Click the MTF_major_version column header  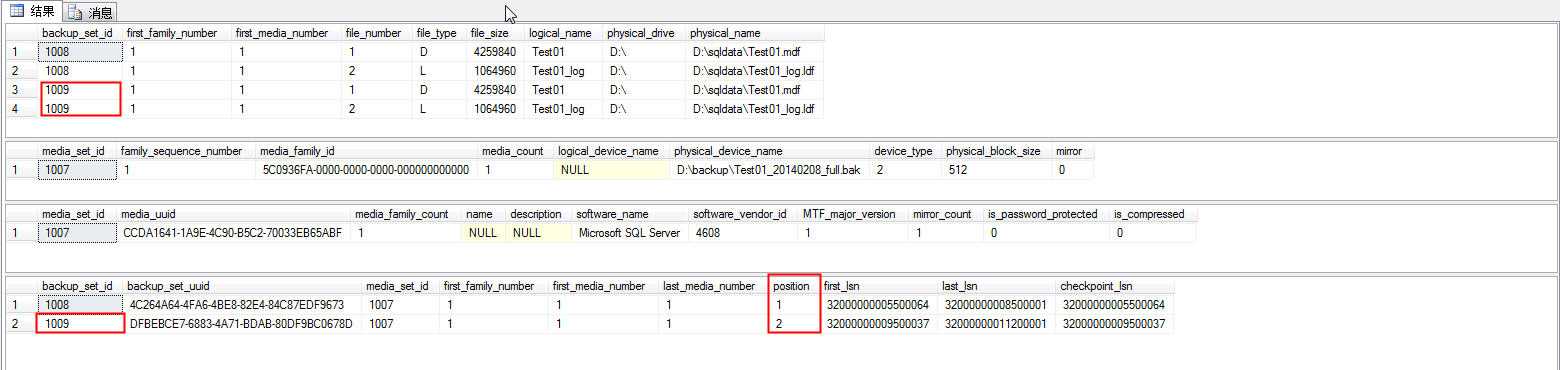point(854,214)
